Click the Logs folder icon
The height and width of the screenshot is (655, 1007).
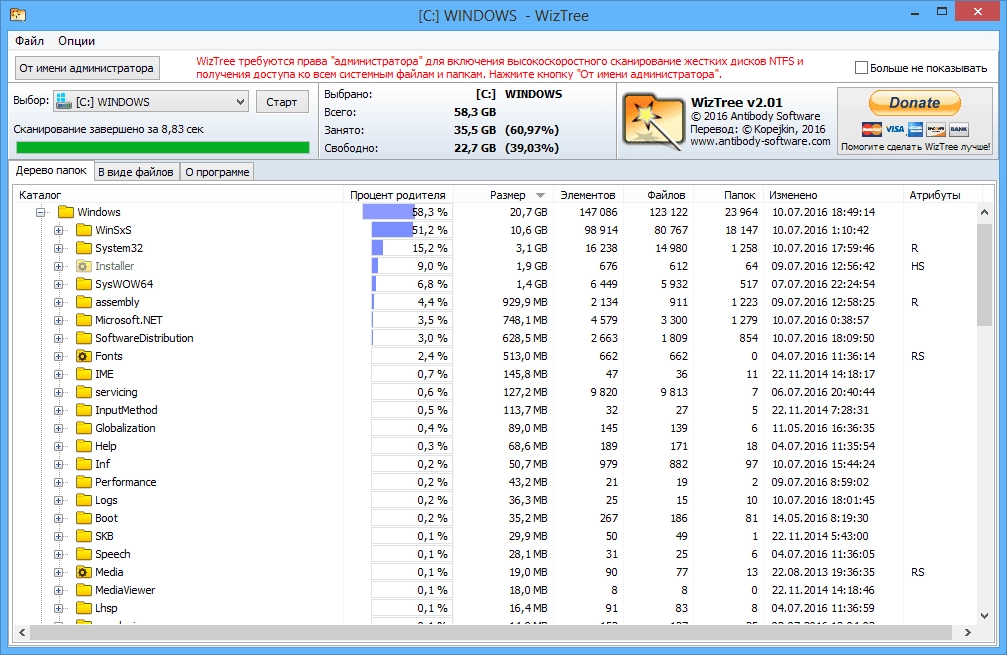click(x=84, y=500)
